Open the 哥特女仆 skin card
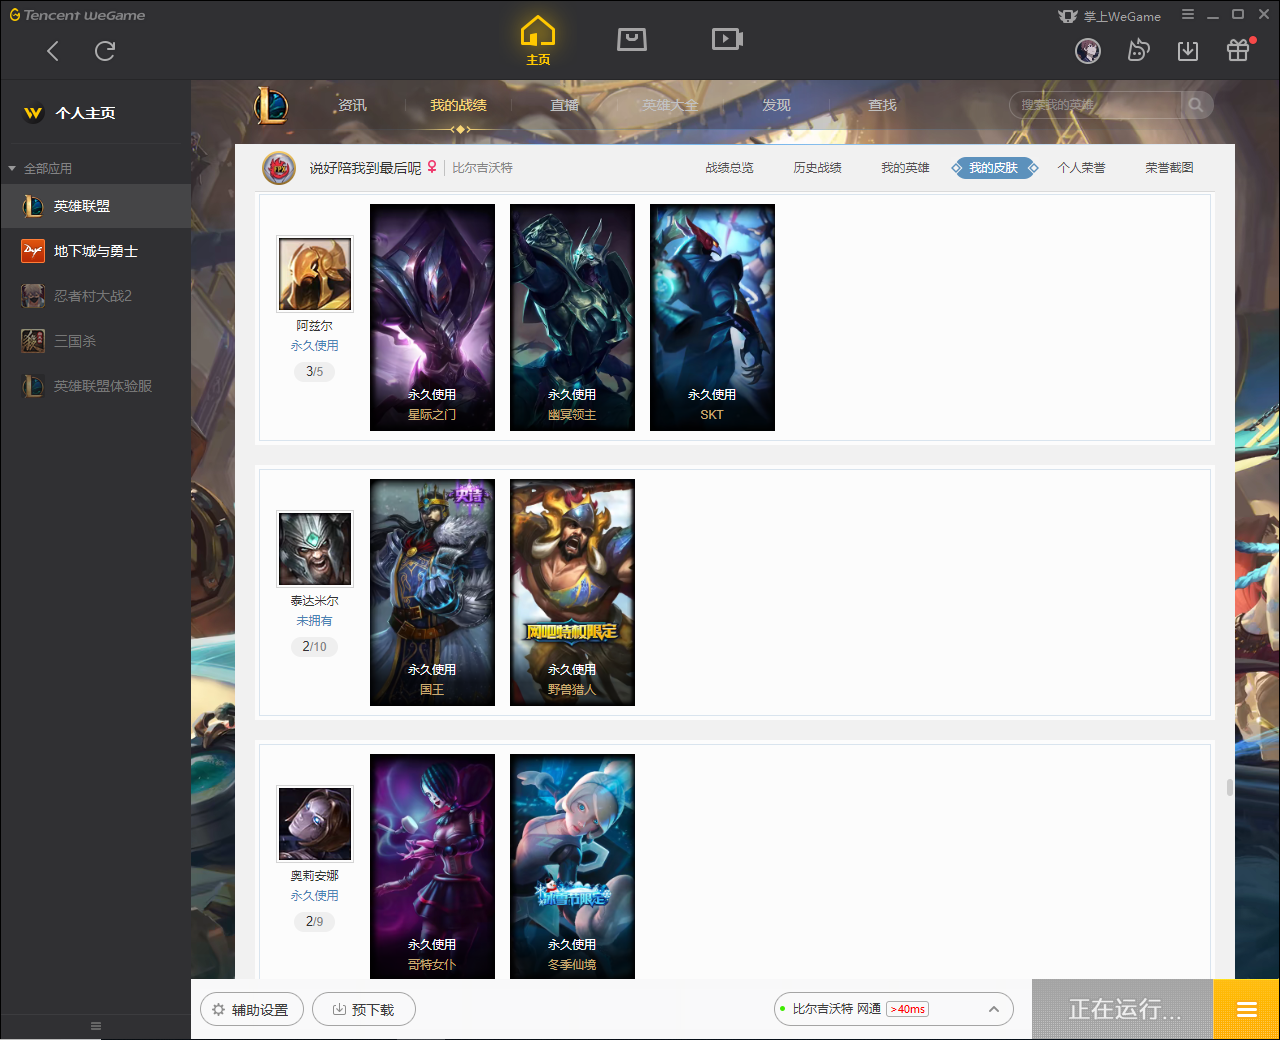Screen dimensions: 1280x1040 click(432, 866)
